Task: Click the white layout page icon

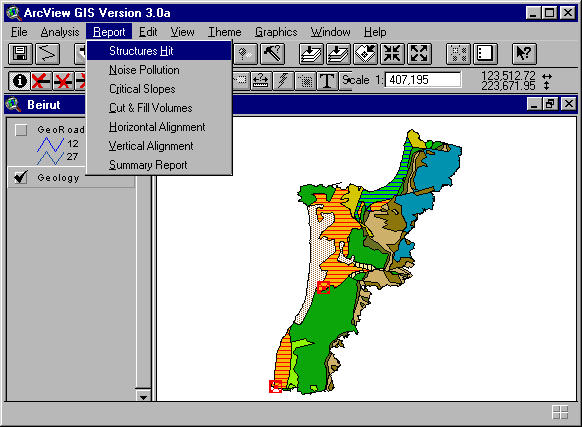Action: tap(485, 54)
